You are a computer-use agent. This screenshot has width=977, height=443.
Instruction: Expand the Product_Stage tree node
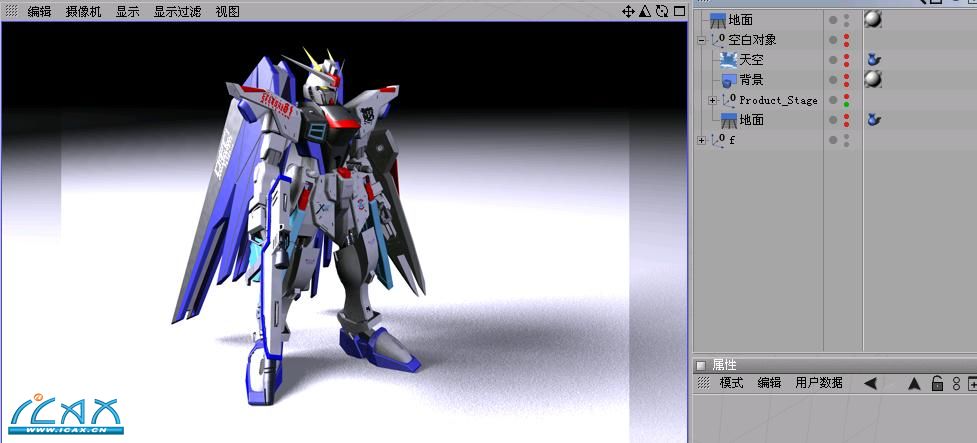coord(713,100)
